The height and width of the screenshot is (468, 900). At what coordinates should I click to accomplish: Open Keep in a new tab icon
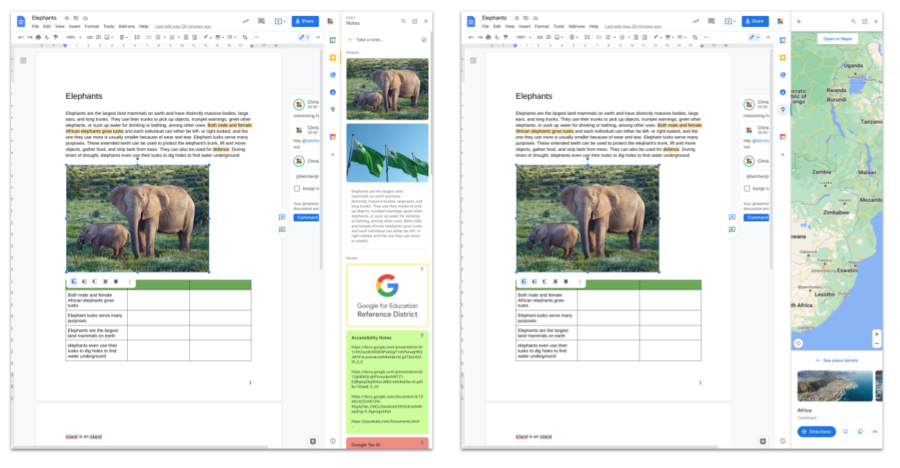tap(414, 21)
